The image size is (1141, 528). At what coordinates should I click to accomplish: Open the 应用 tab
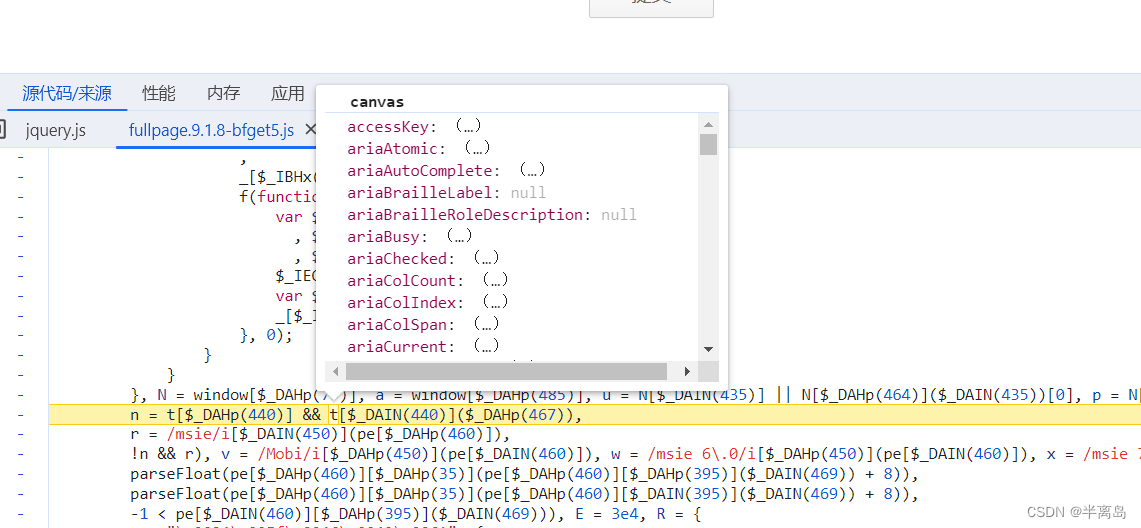[287, 93]
